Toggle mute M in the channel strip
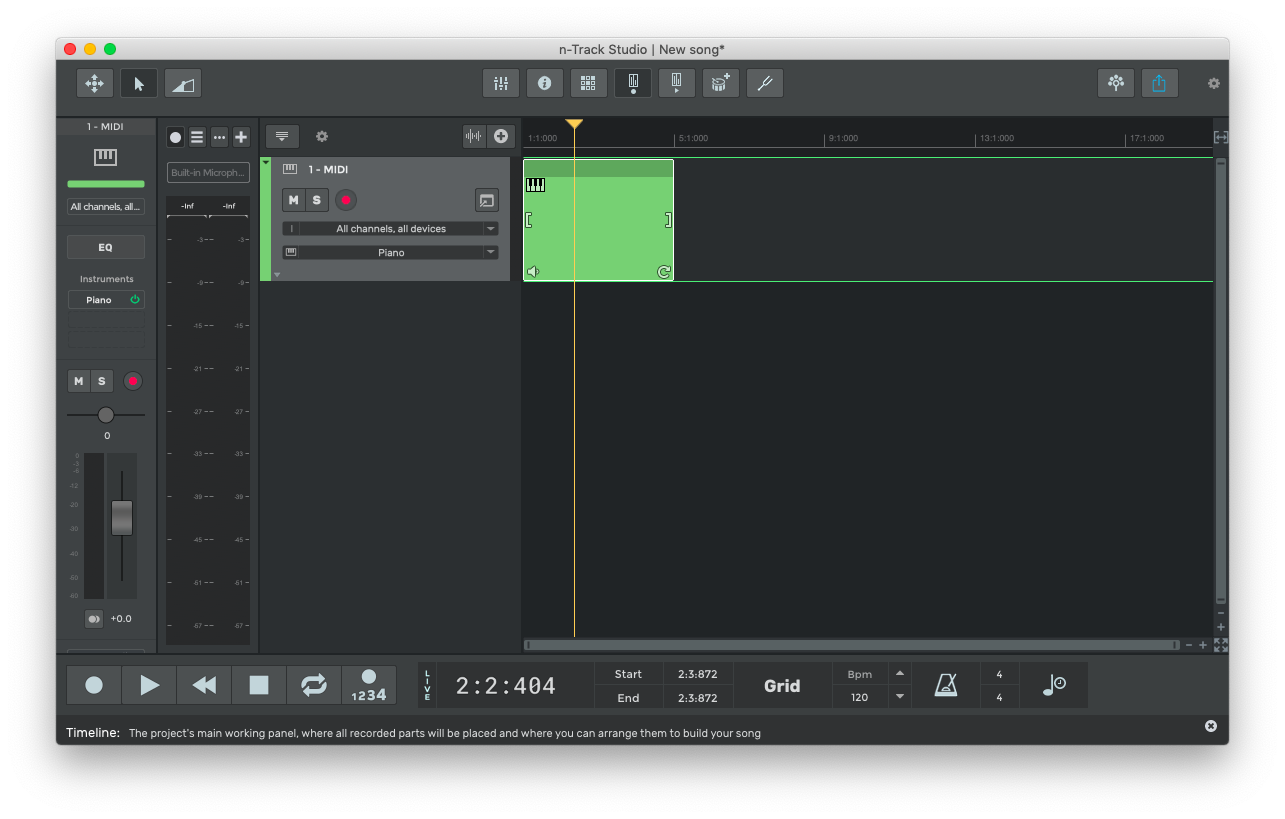 pos(79,381)
